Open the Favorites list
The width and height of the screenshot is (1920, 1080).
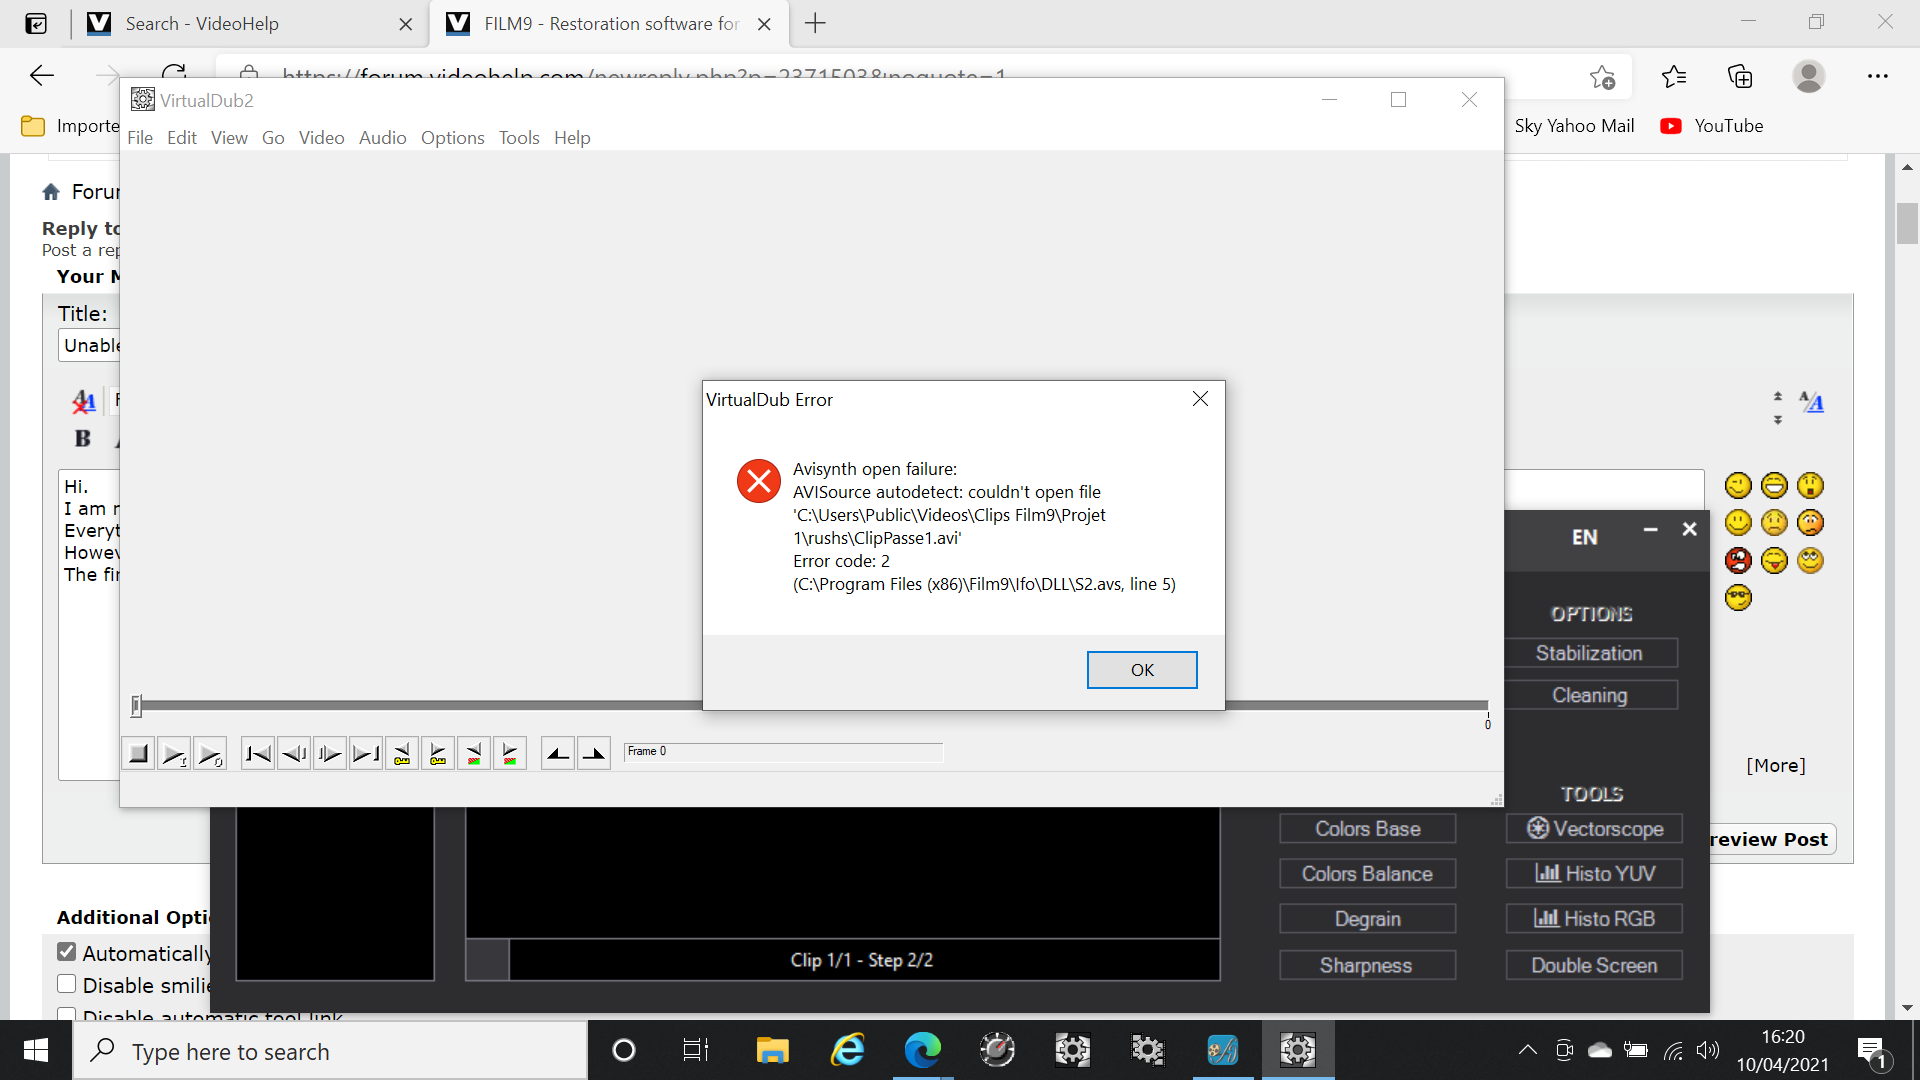coord(1674,76)
